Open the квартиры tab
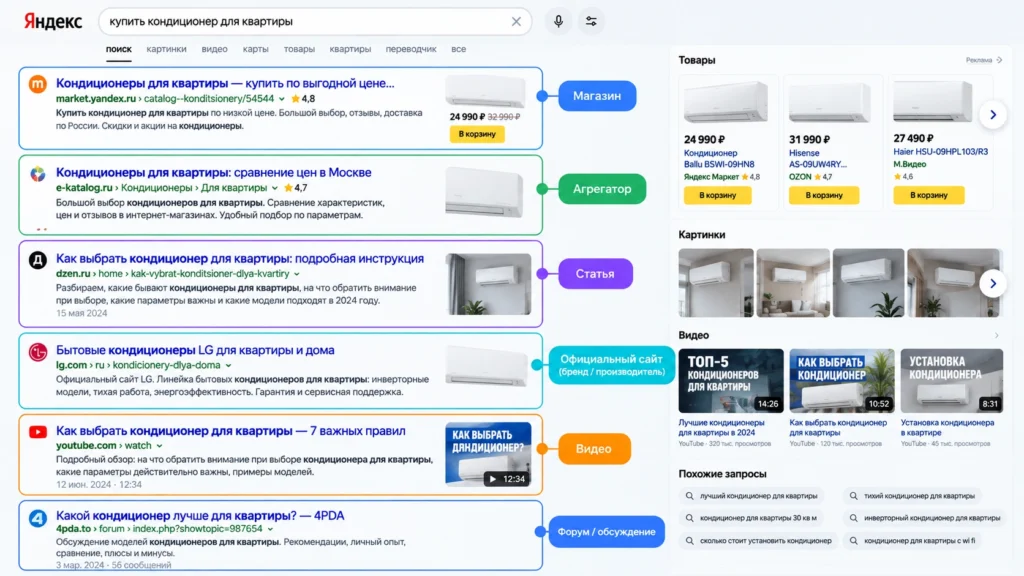The image size is (1024, 576). [350, 49]
